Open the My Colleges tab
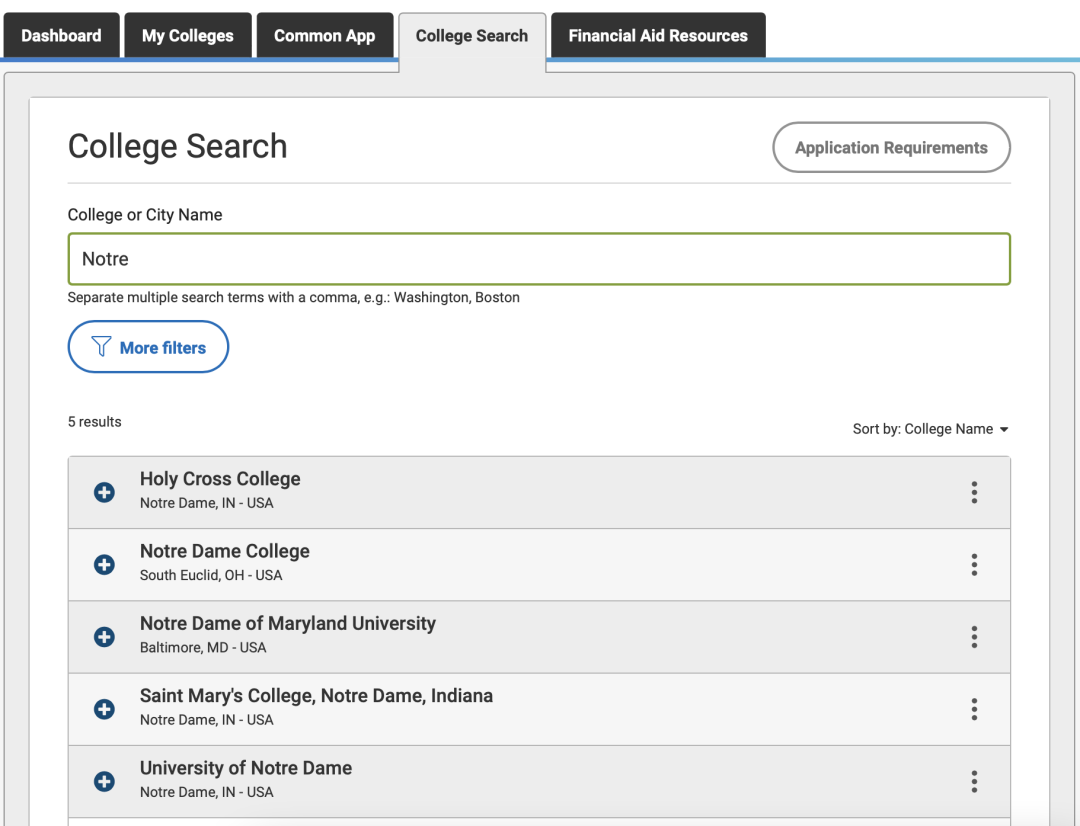Screen dimensions: 1080x826 pyautogui.click(x=188, y=36)
